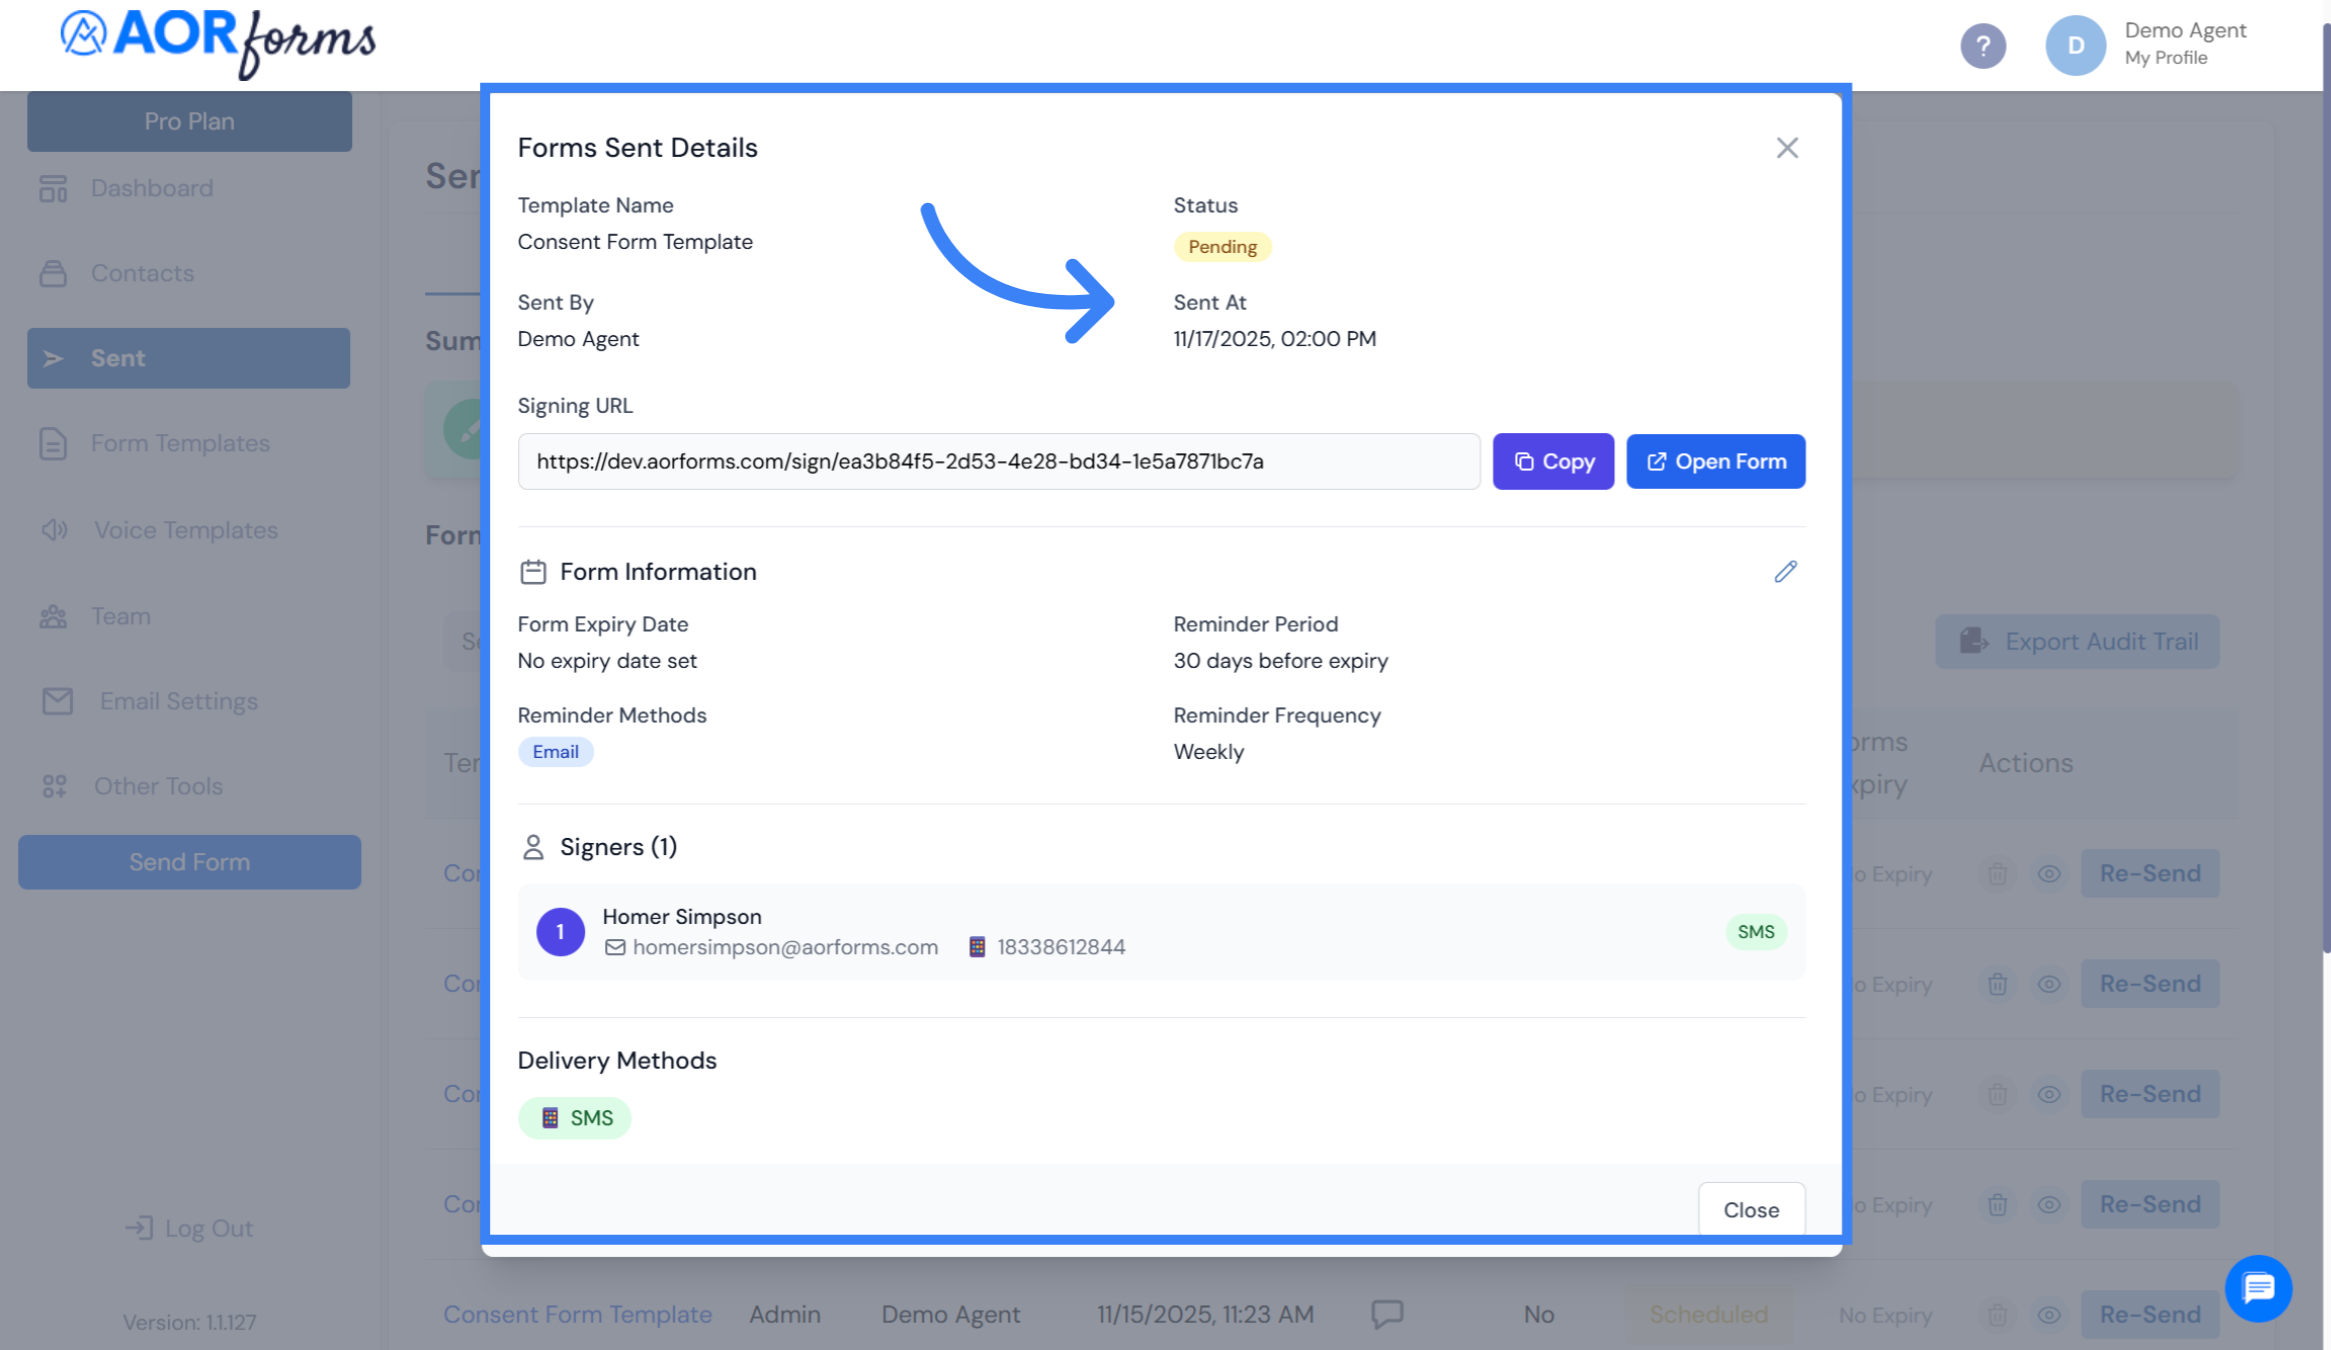Open the Voice Templates section
The width and height of the screenshot is (2331, 1350).
186,529
